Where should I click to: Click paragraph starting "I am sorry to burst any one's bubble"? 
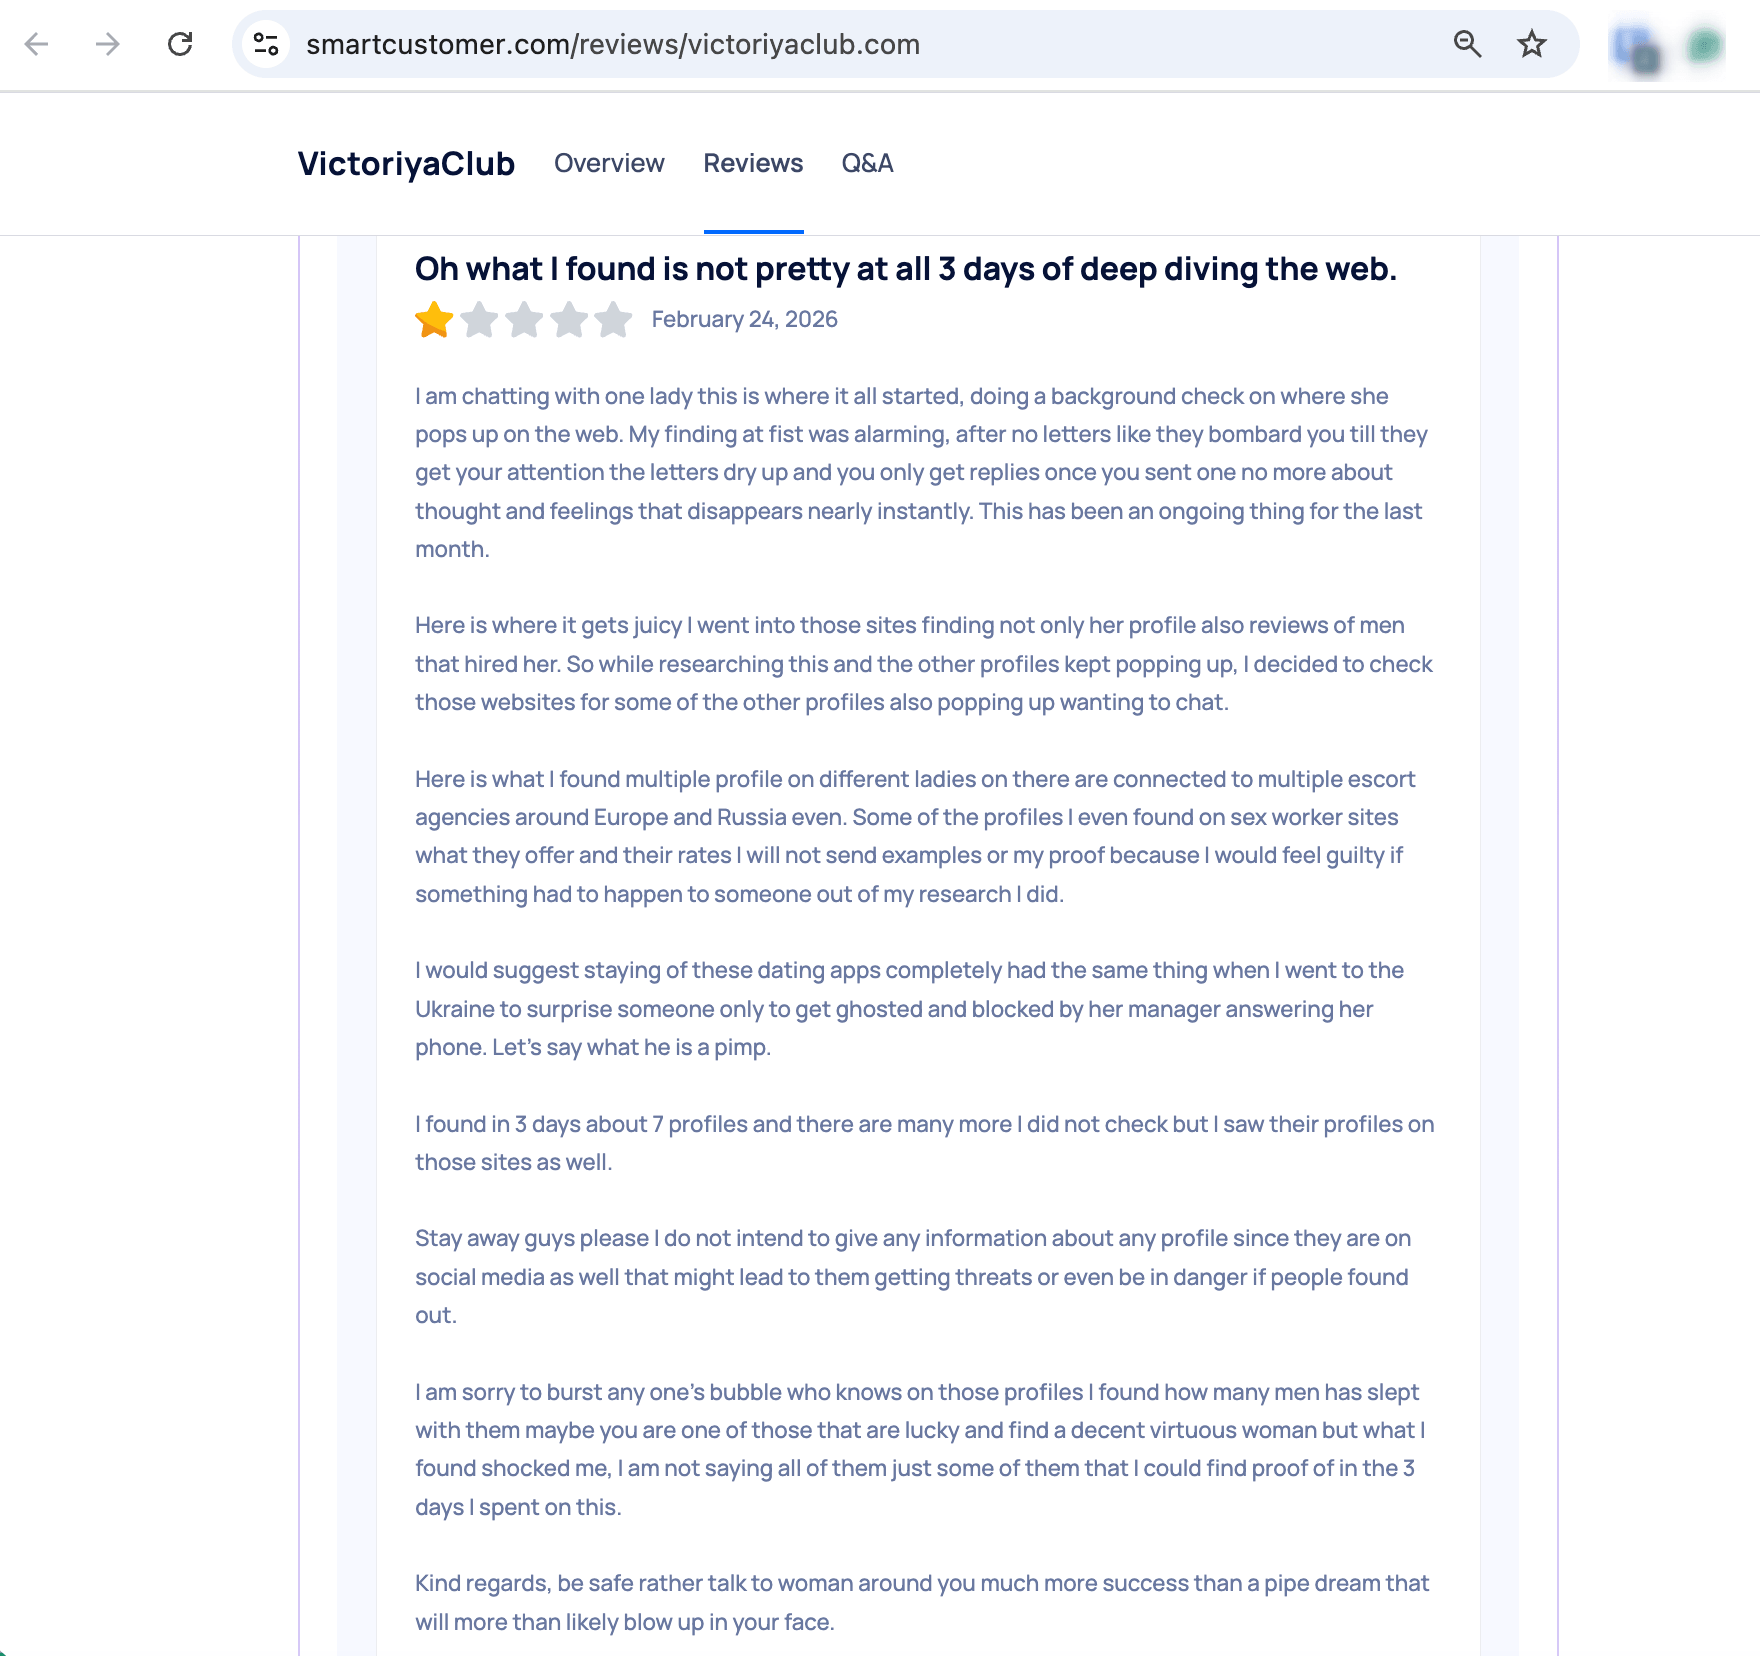click(x=920, y=1450)
